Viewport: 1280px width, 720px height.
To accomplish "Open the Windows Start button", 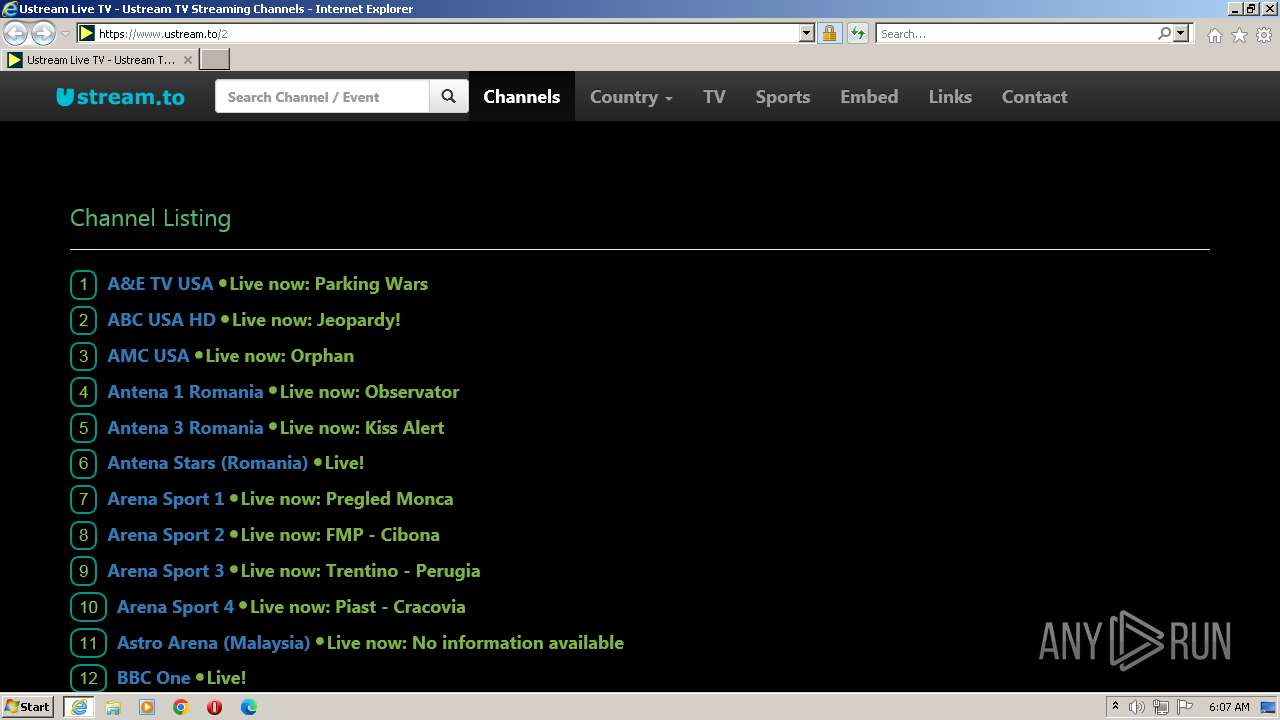I will 28,707.
